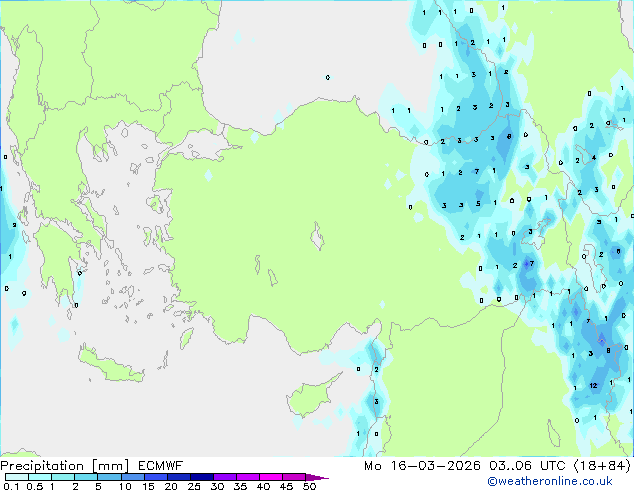Viewport: 634px width, 490px height.
Task: Select the 35–40 mm legend color swatch
Action: click(x=247, y=477)
